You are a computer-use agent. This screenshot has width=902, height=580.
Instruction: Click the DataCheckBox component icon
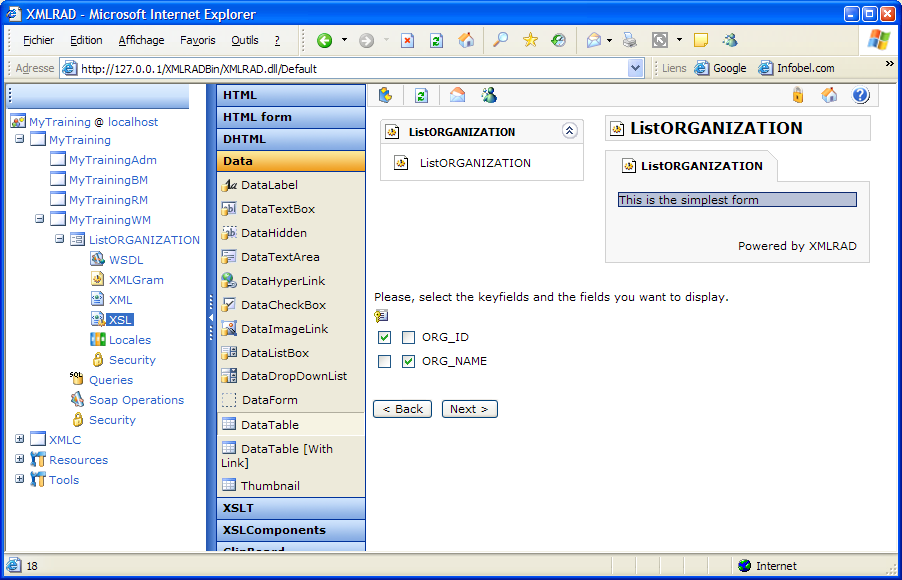229,305
